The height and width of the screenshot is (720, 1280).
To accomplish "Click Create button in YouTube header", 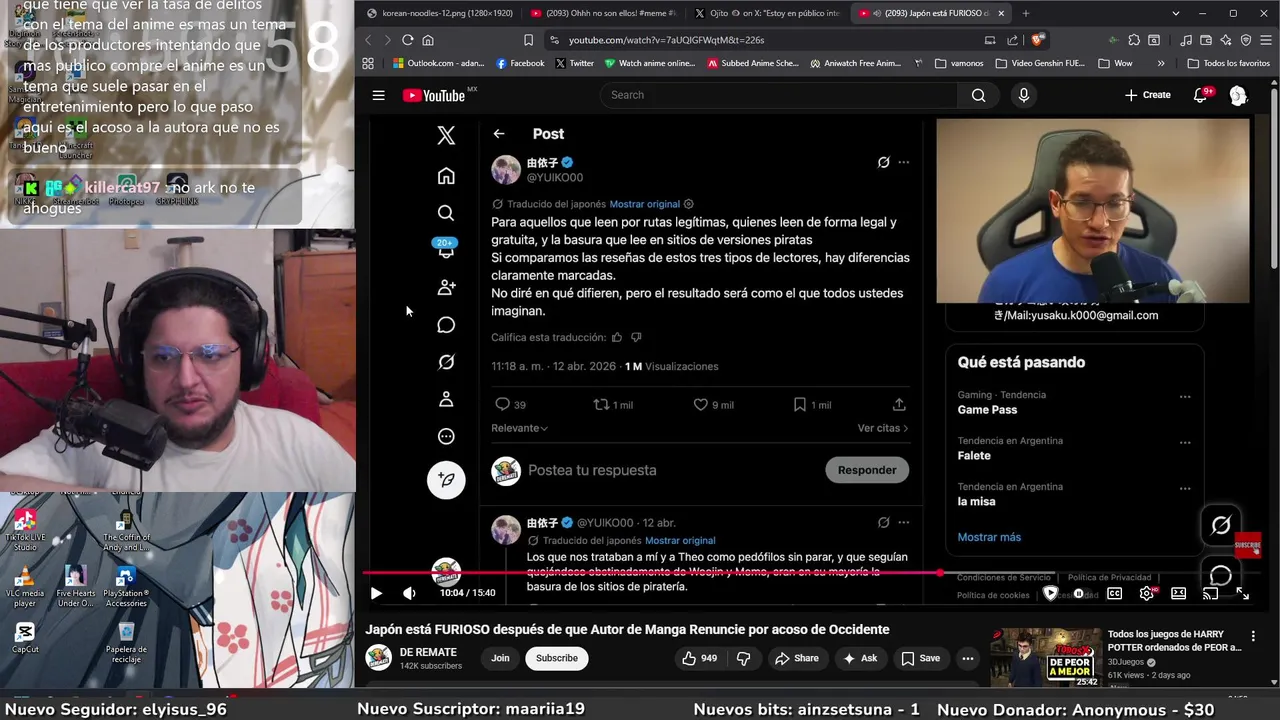I will [x=1148, y=95].
